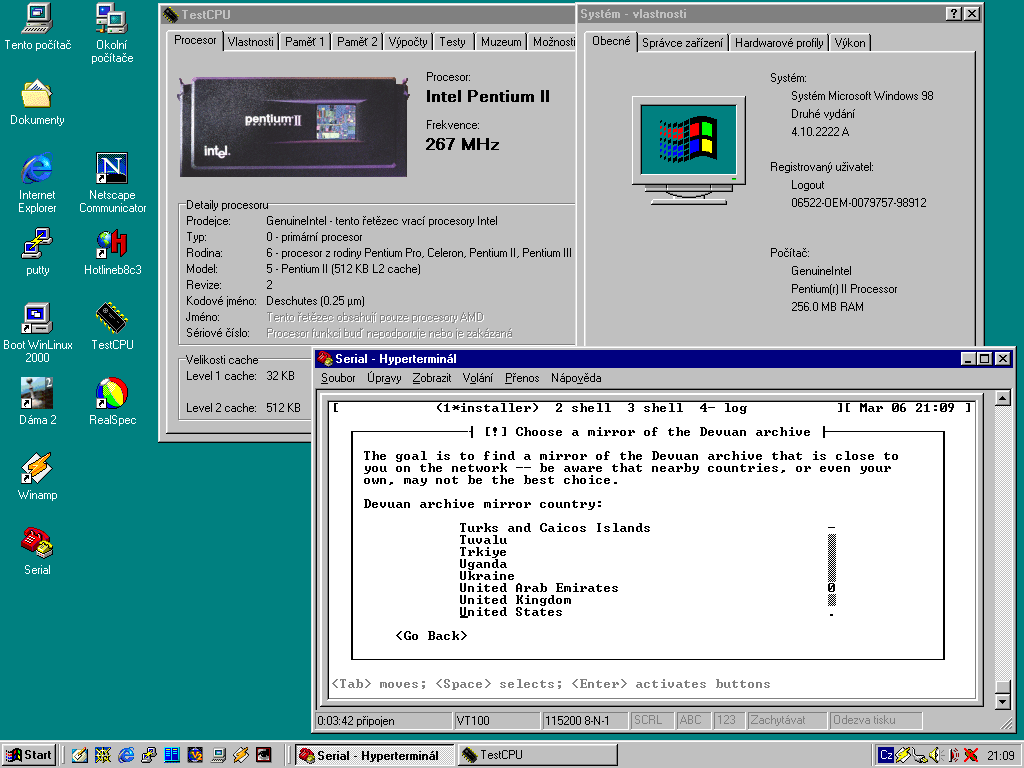The height and width of the screenshot is (768, 1024).
Task: Open the Hotlineb8c3 shortcut icon
Action: point(111,244)
